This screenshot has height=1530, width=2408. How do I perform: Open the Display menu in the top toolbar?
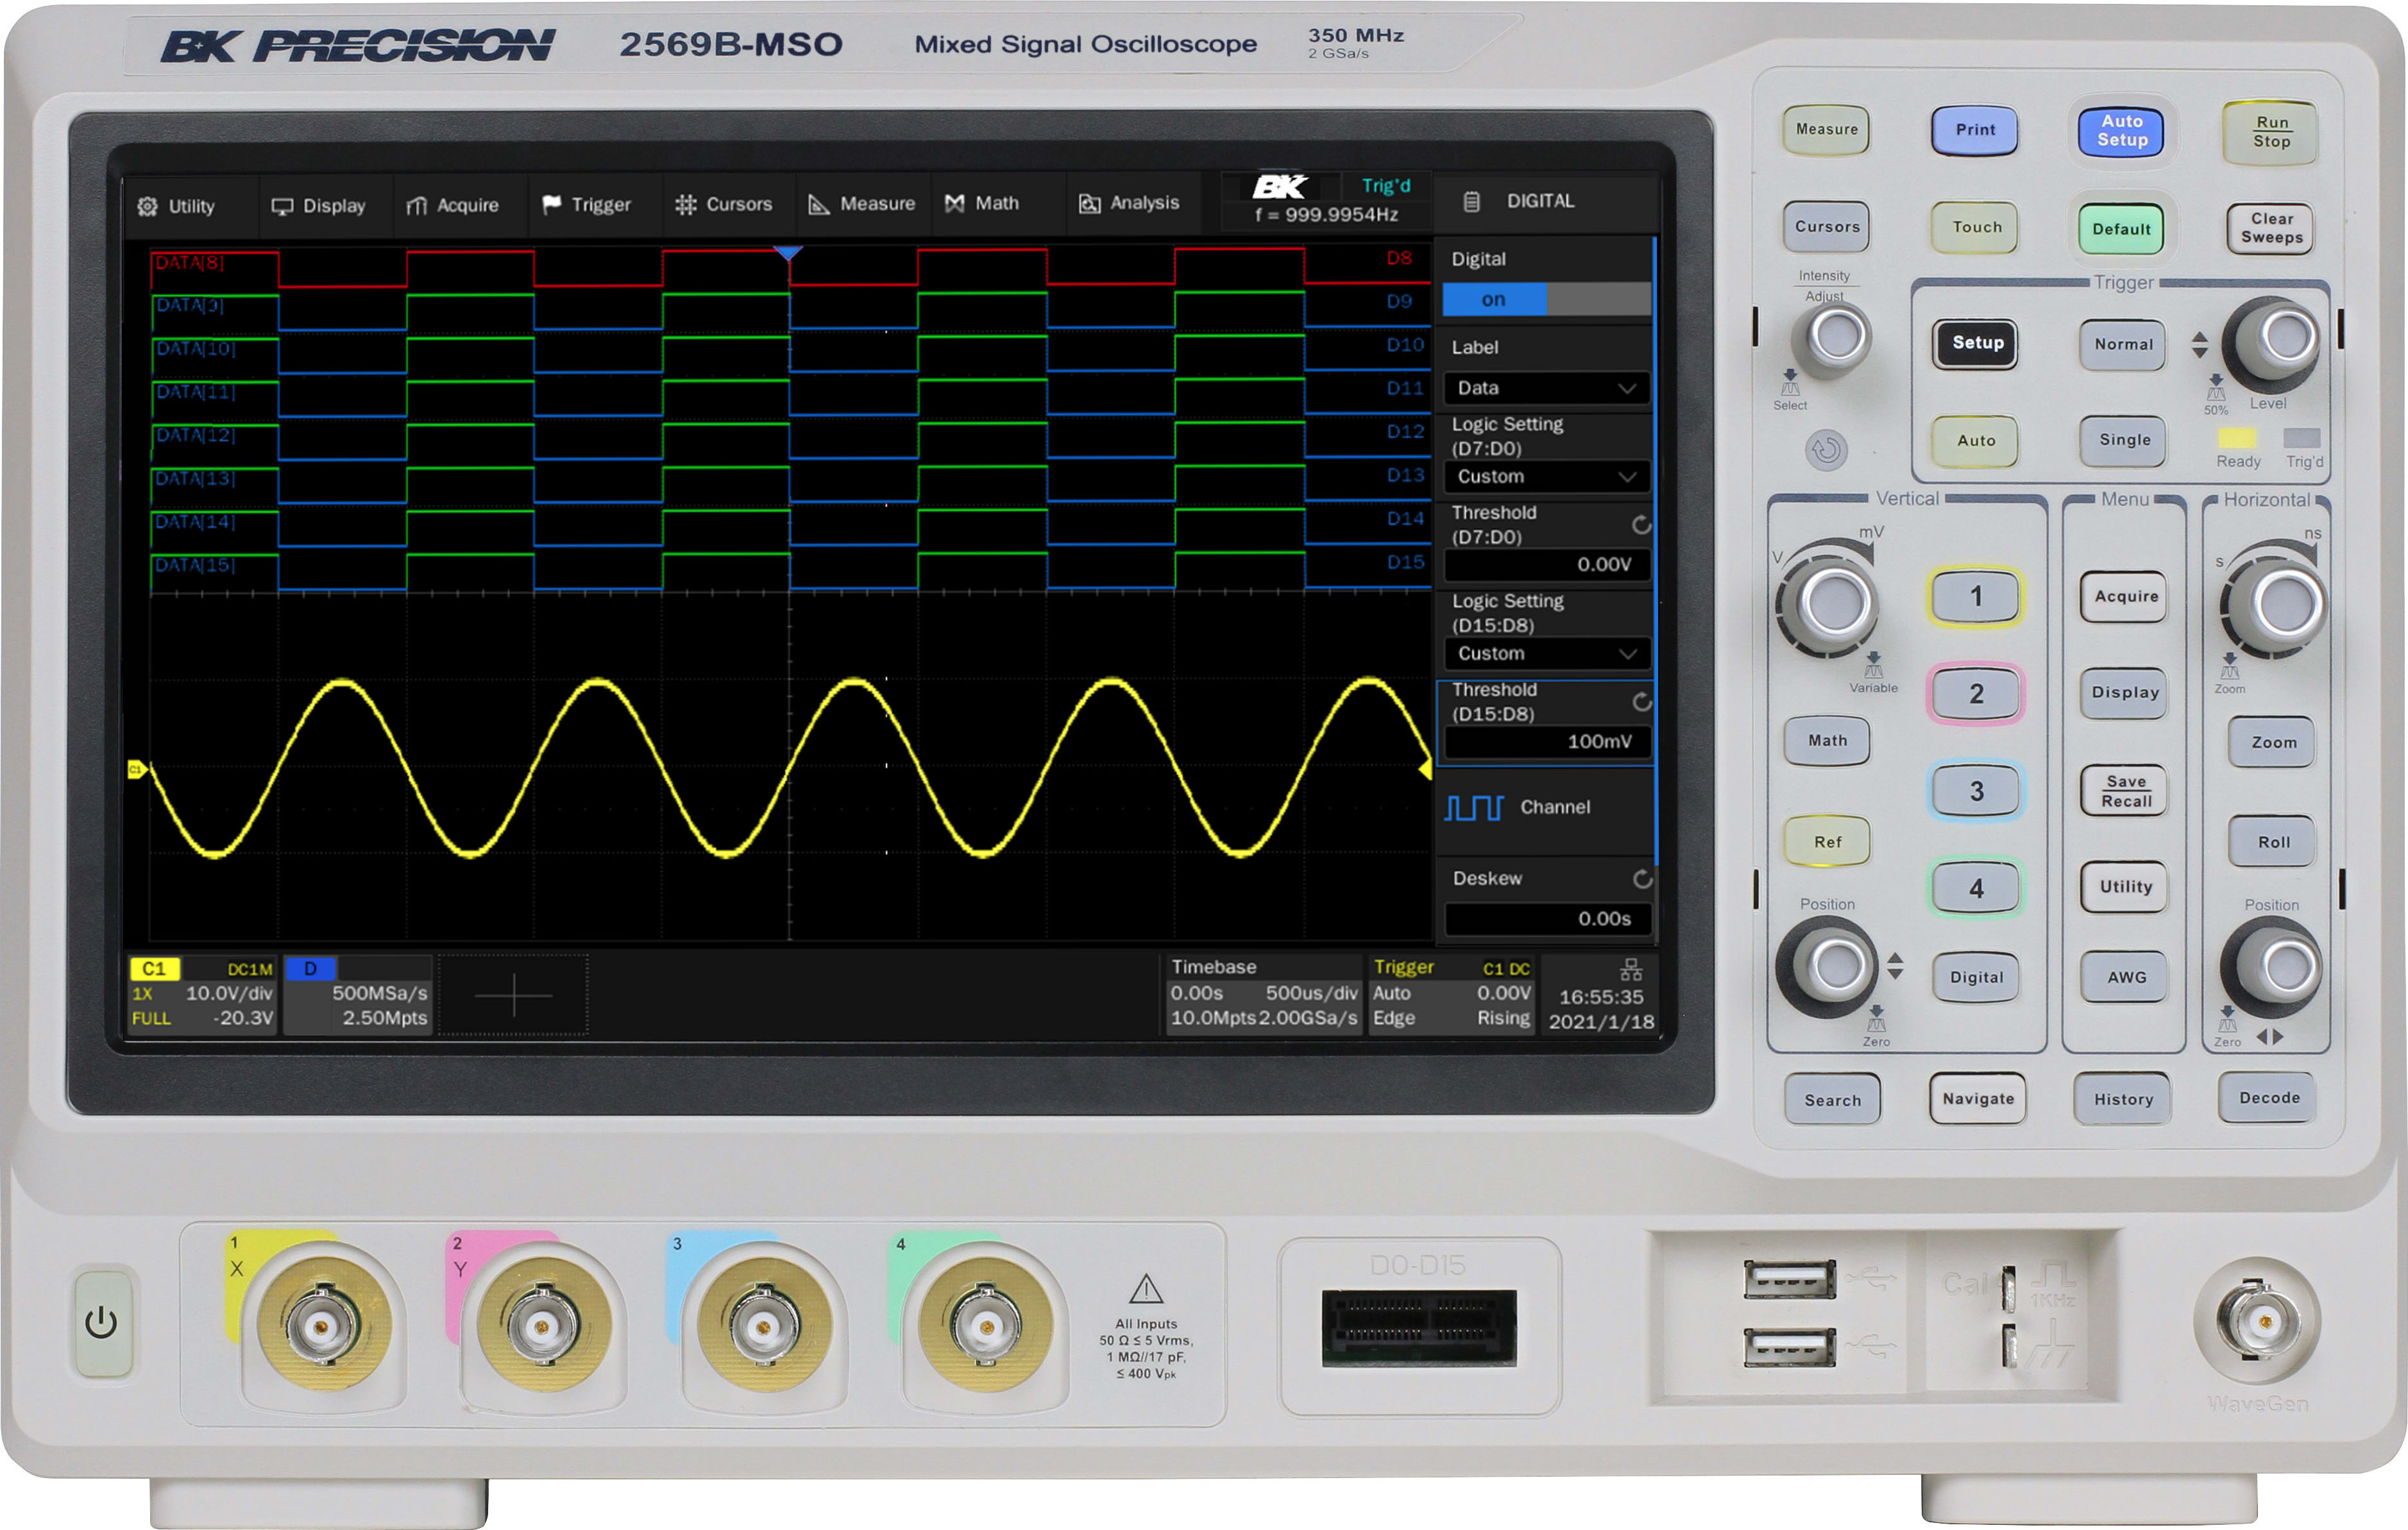(321, 206)
